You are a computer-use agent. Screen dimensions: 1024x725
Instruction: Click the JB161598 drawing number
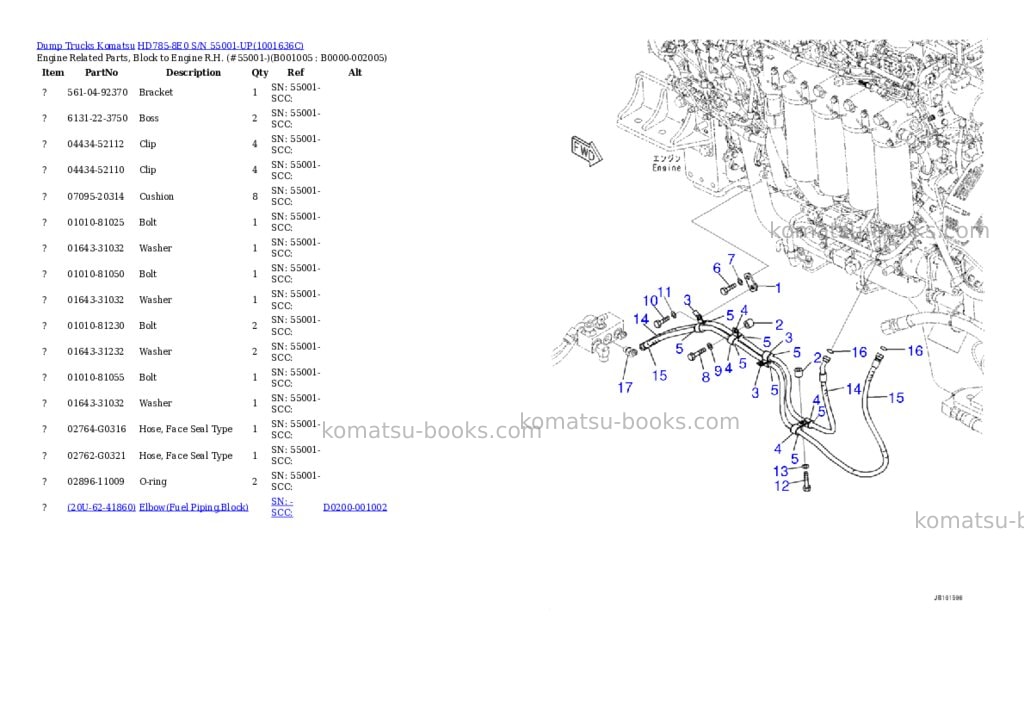coord(948,598)
